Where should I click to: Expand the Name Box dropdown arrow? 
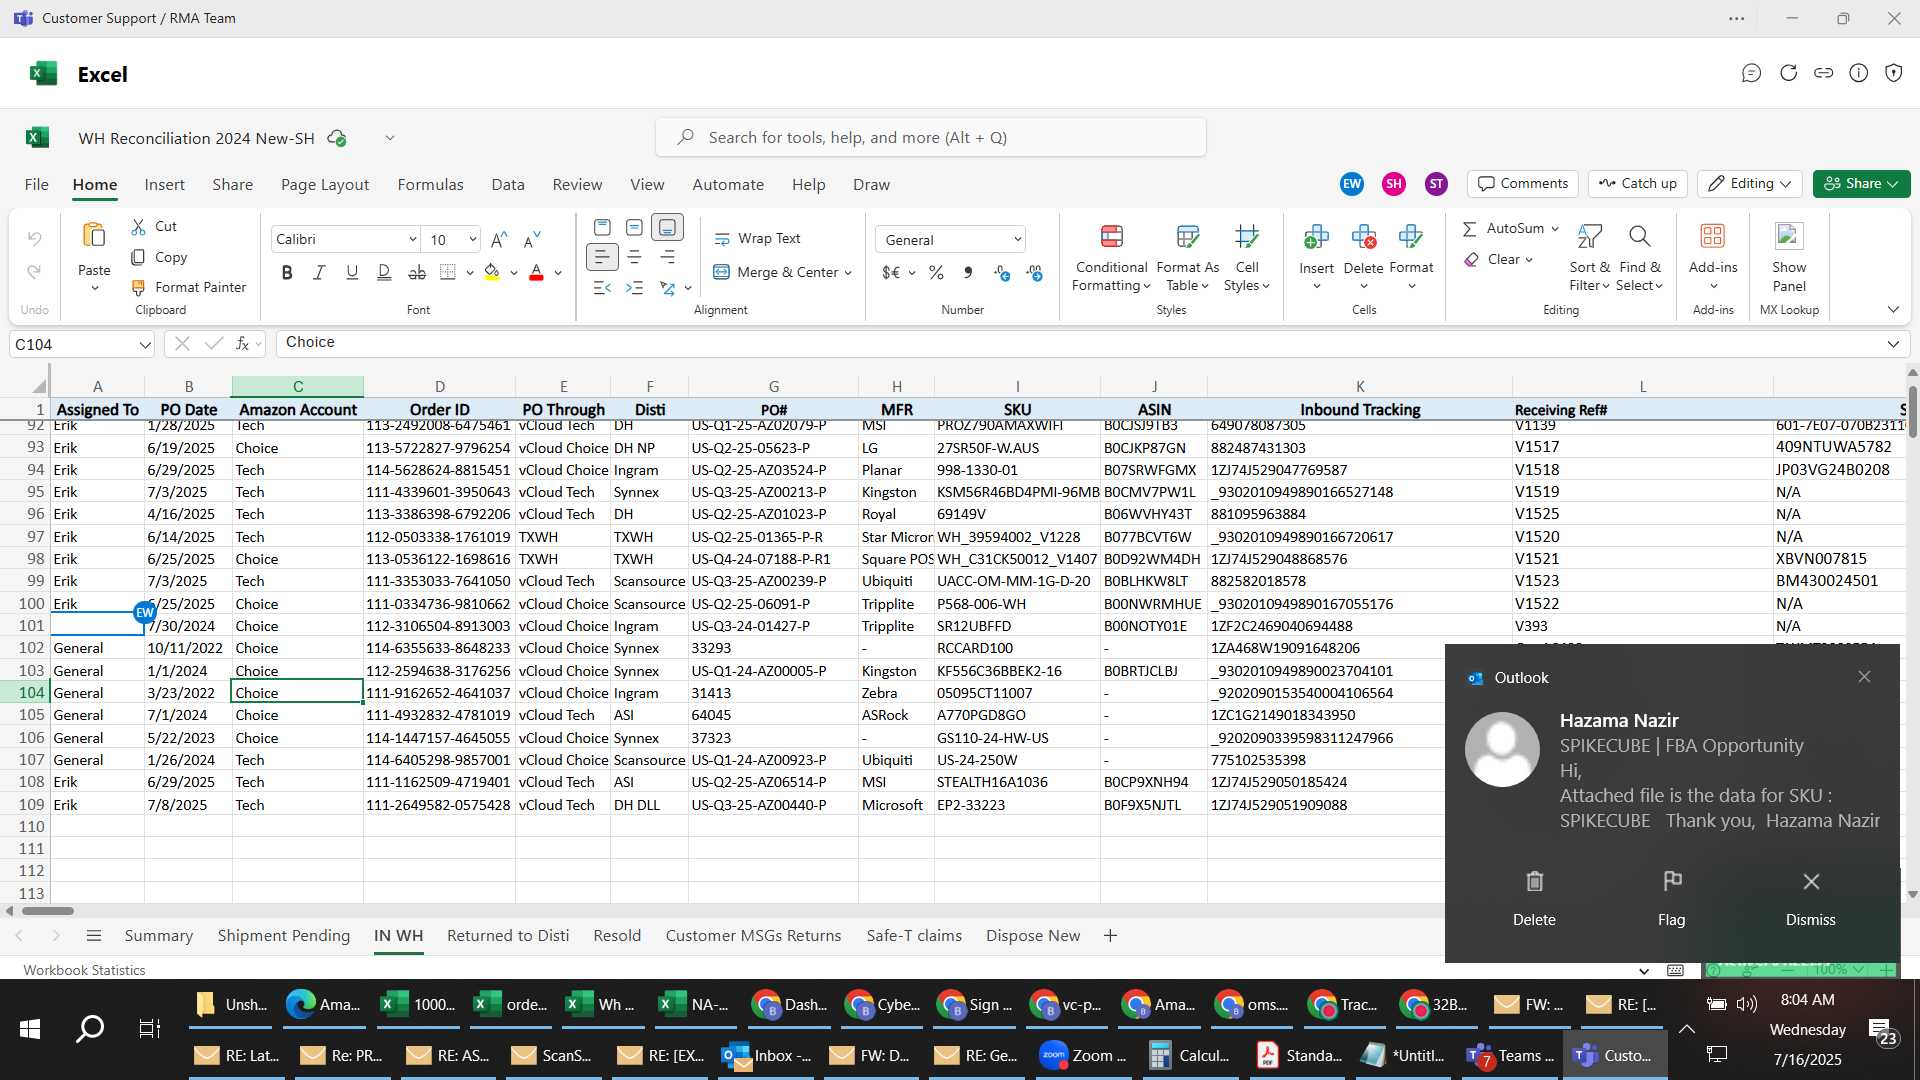pos(145,345)
